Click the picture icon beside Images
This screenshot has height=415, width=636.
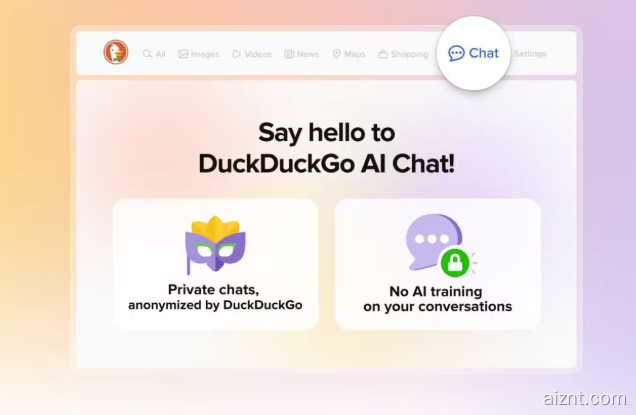[183, 54]
